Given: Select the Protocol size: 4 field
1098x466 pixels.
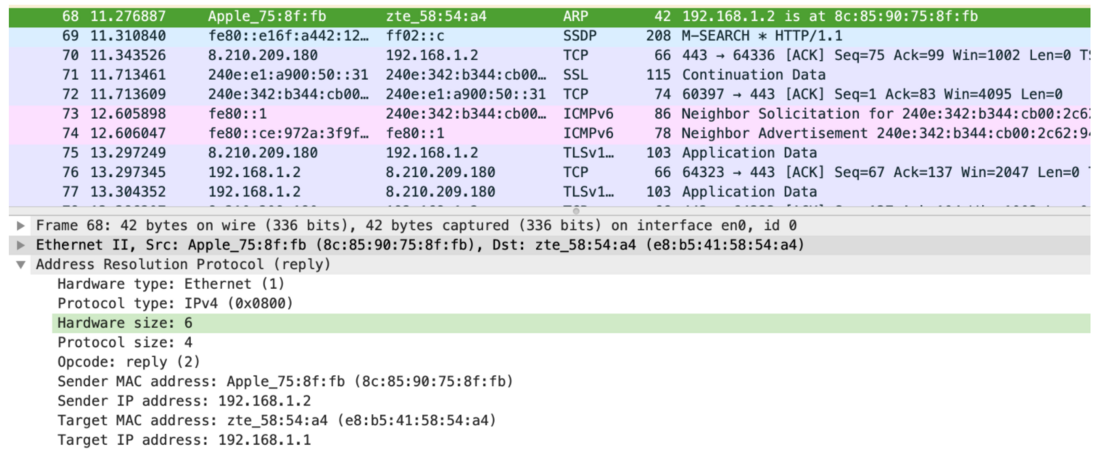Looking at the screenshot, I should point(571,343).
